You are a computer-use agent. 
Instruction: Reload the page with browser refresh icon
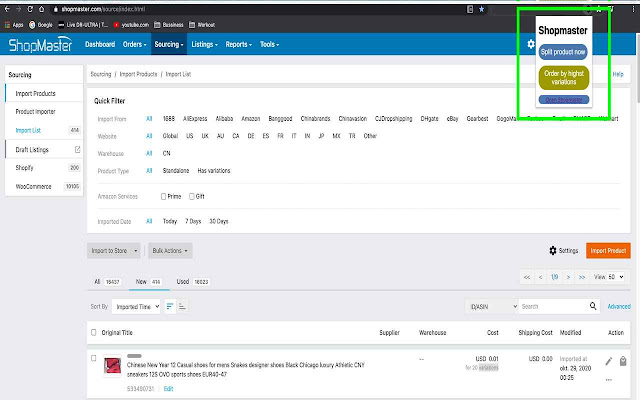(x=30, y=9)
